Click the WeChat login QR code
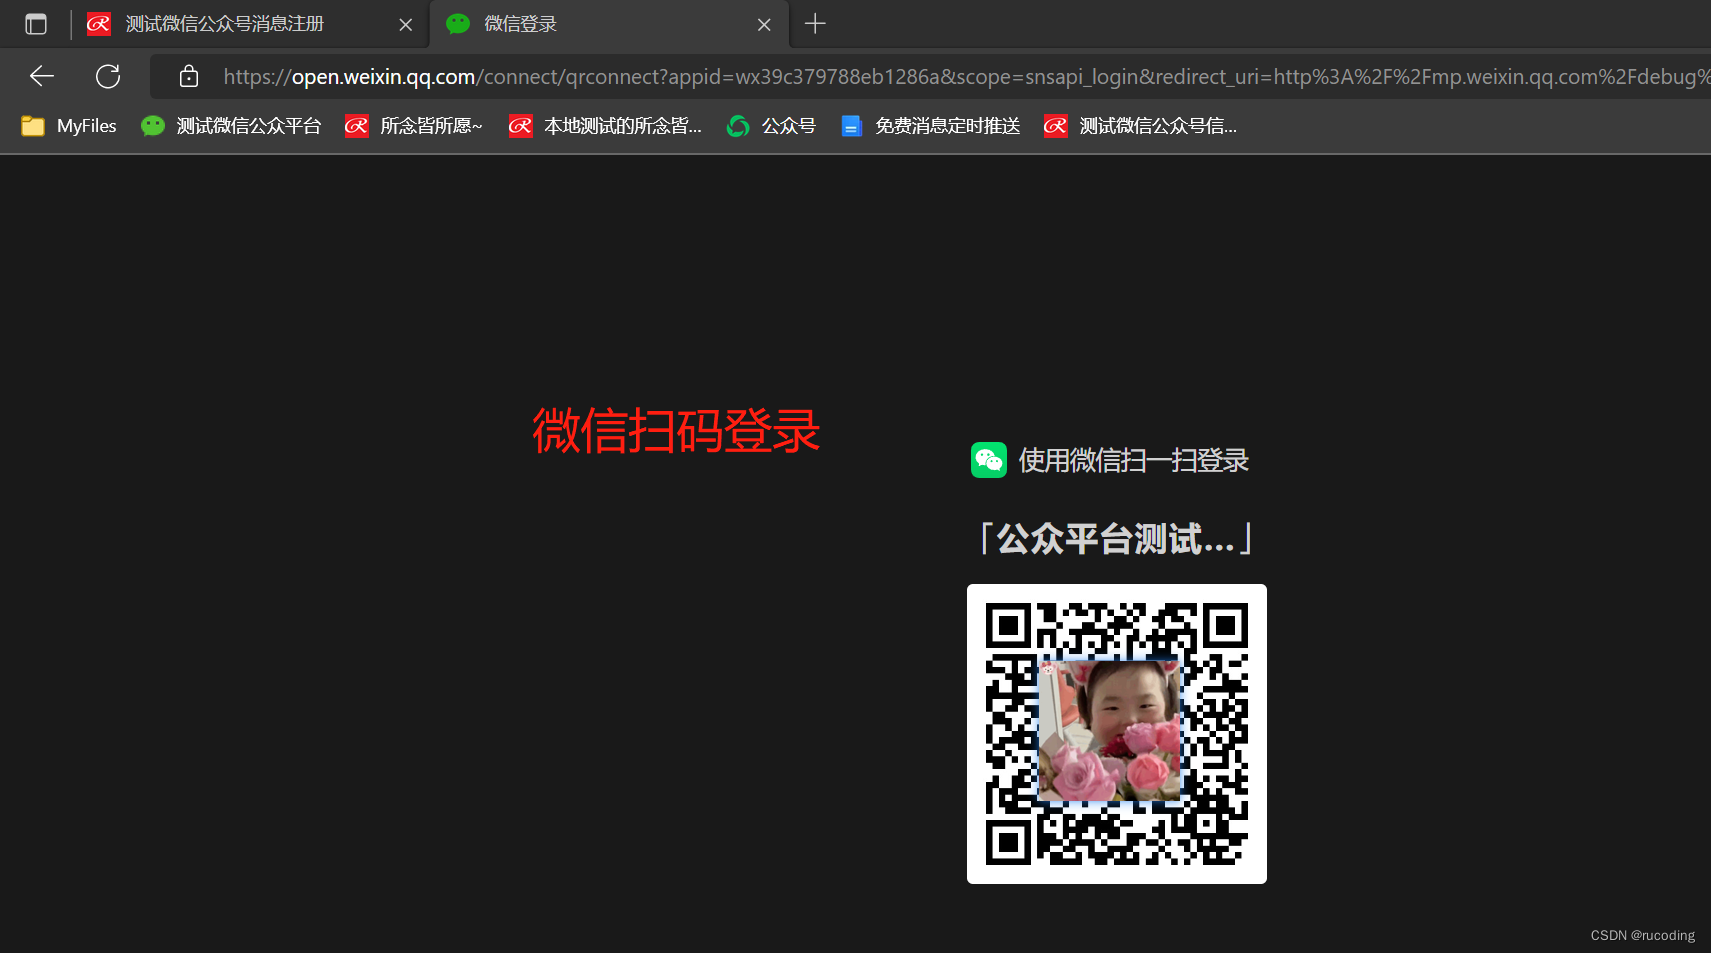 point(1117,734)
